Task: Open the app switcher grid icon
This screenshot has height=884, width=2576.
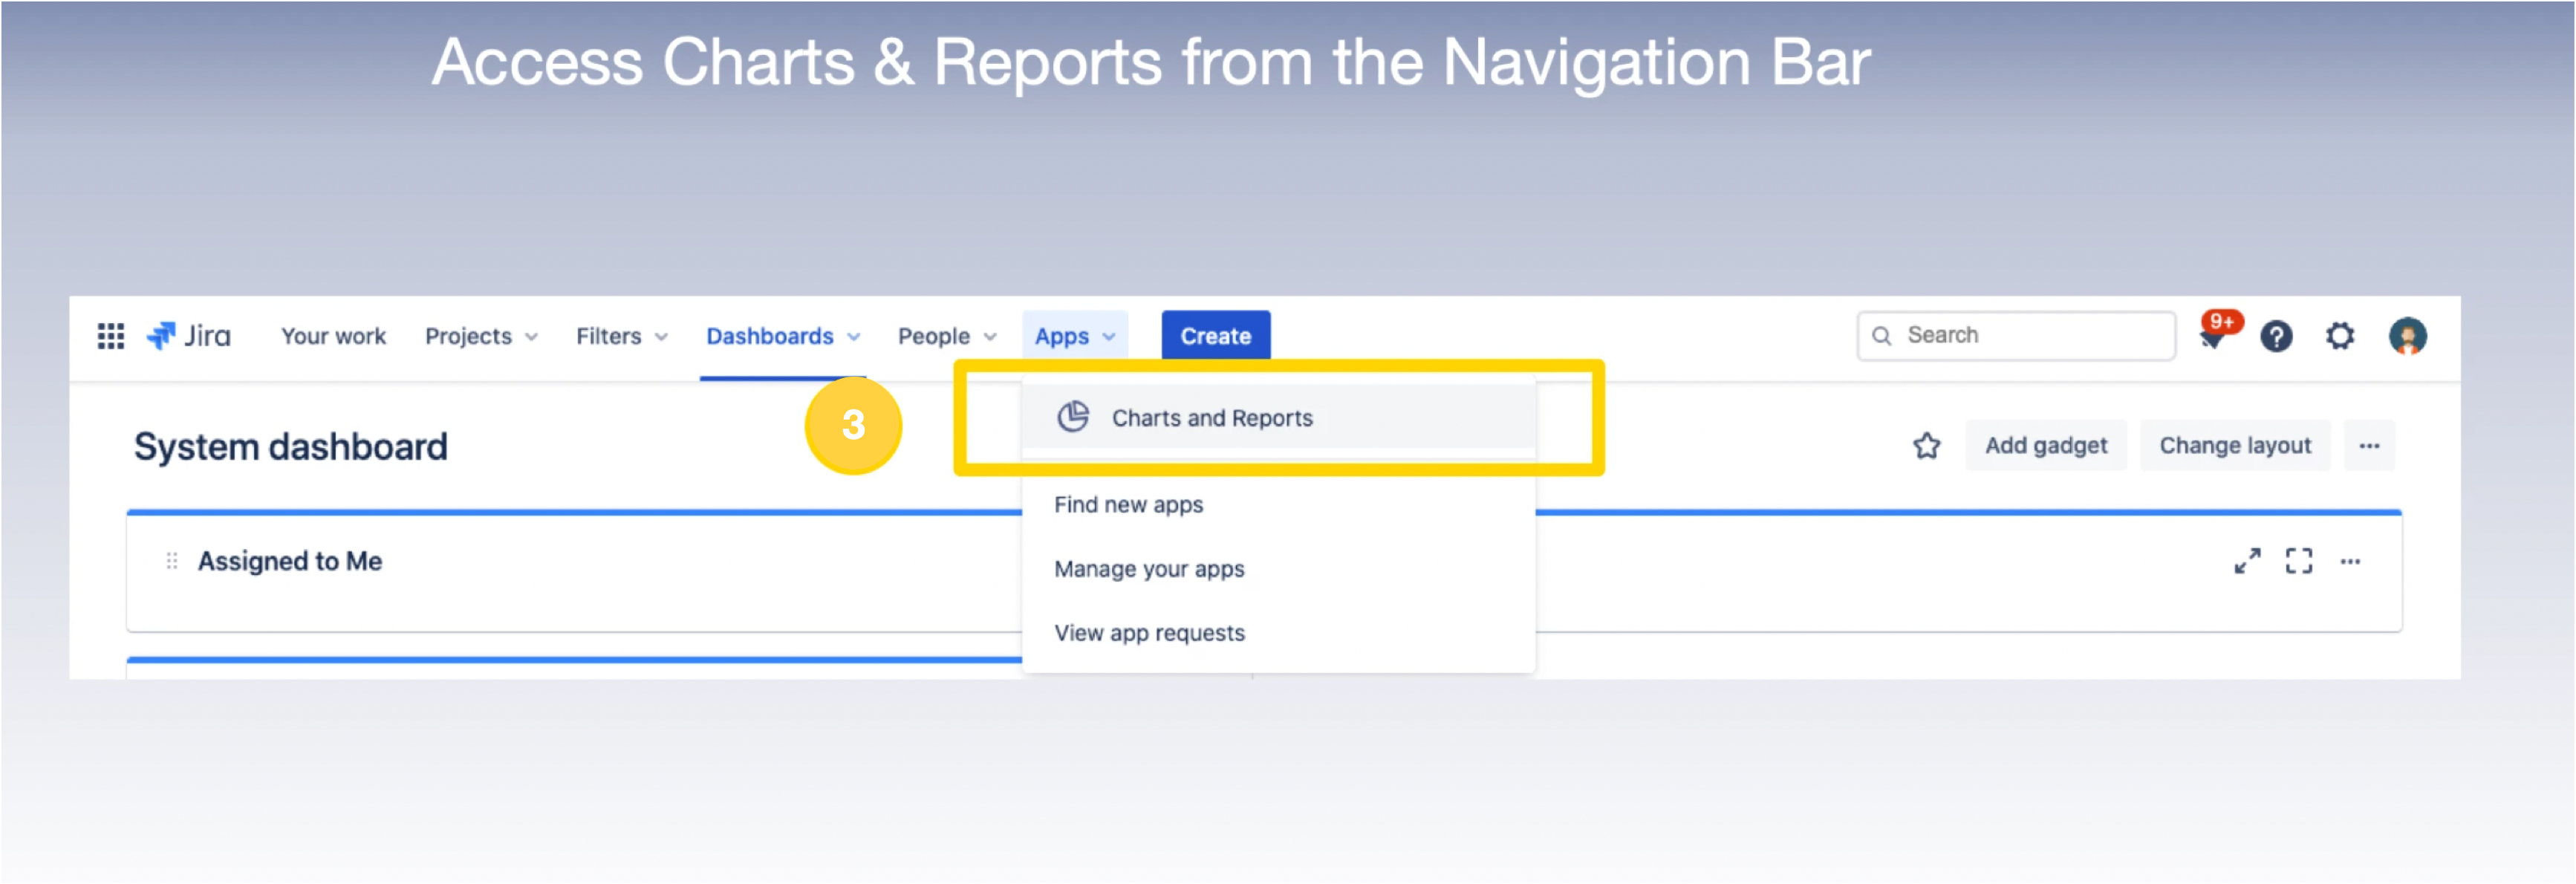Action: coord(111,336)
